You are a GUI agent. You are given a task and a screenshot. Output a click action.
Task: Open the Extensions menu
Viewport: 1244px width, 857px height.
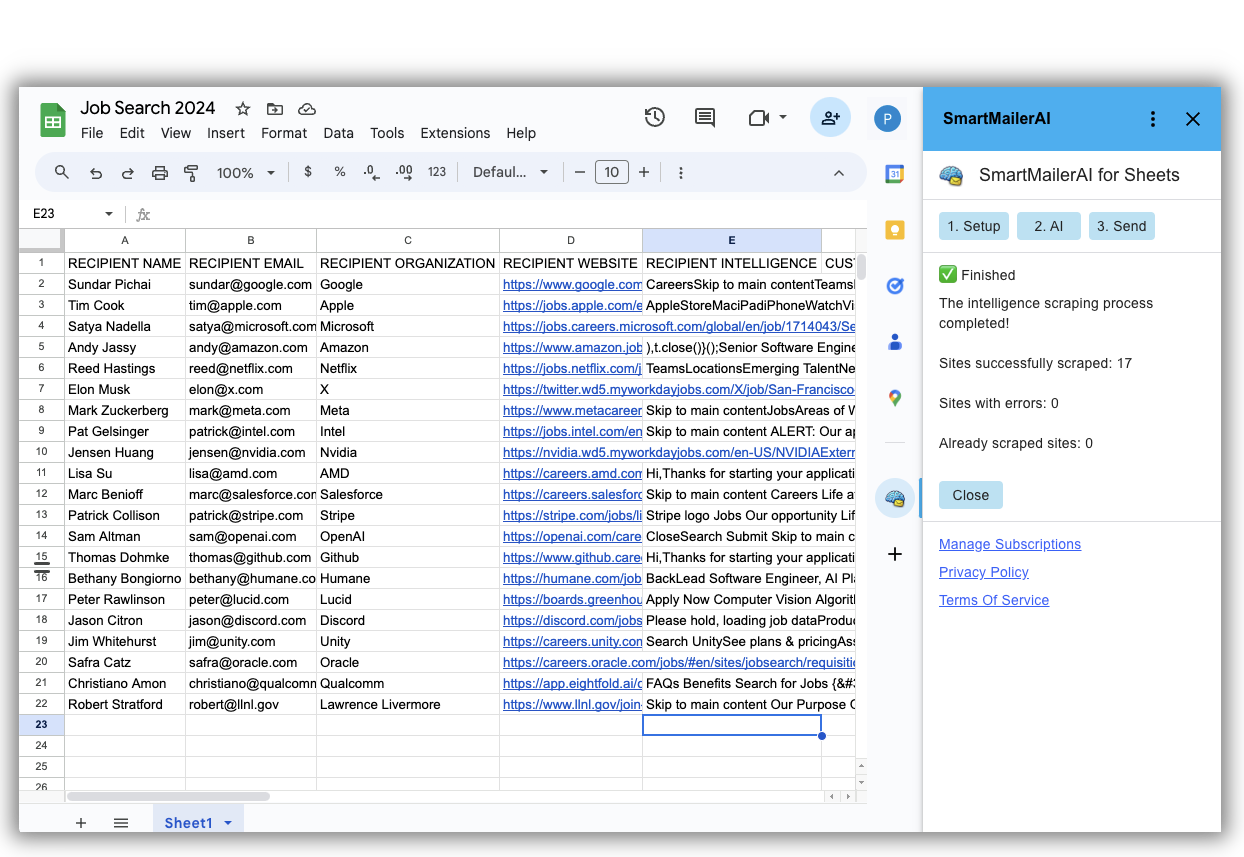(455, 133)
